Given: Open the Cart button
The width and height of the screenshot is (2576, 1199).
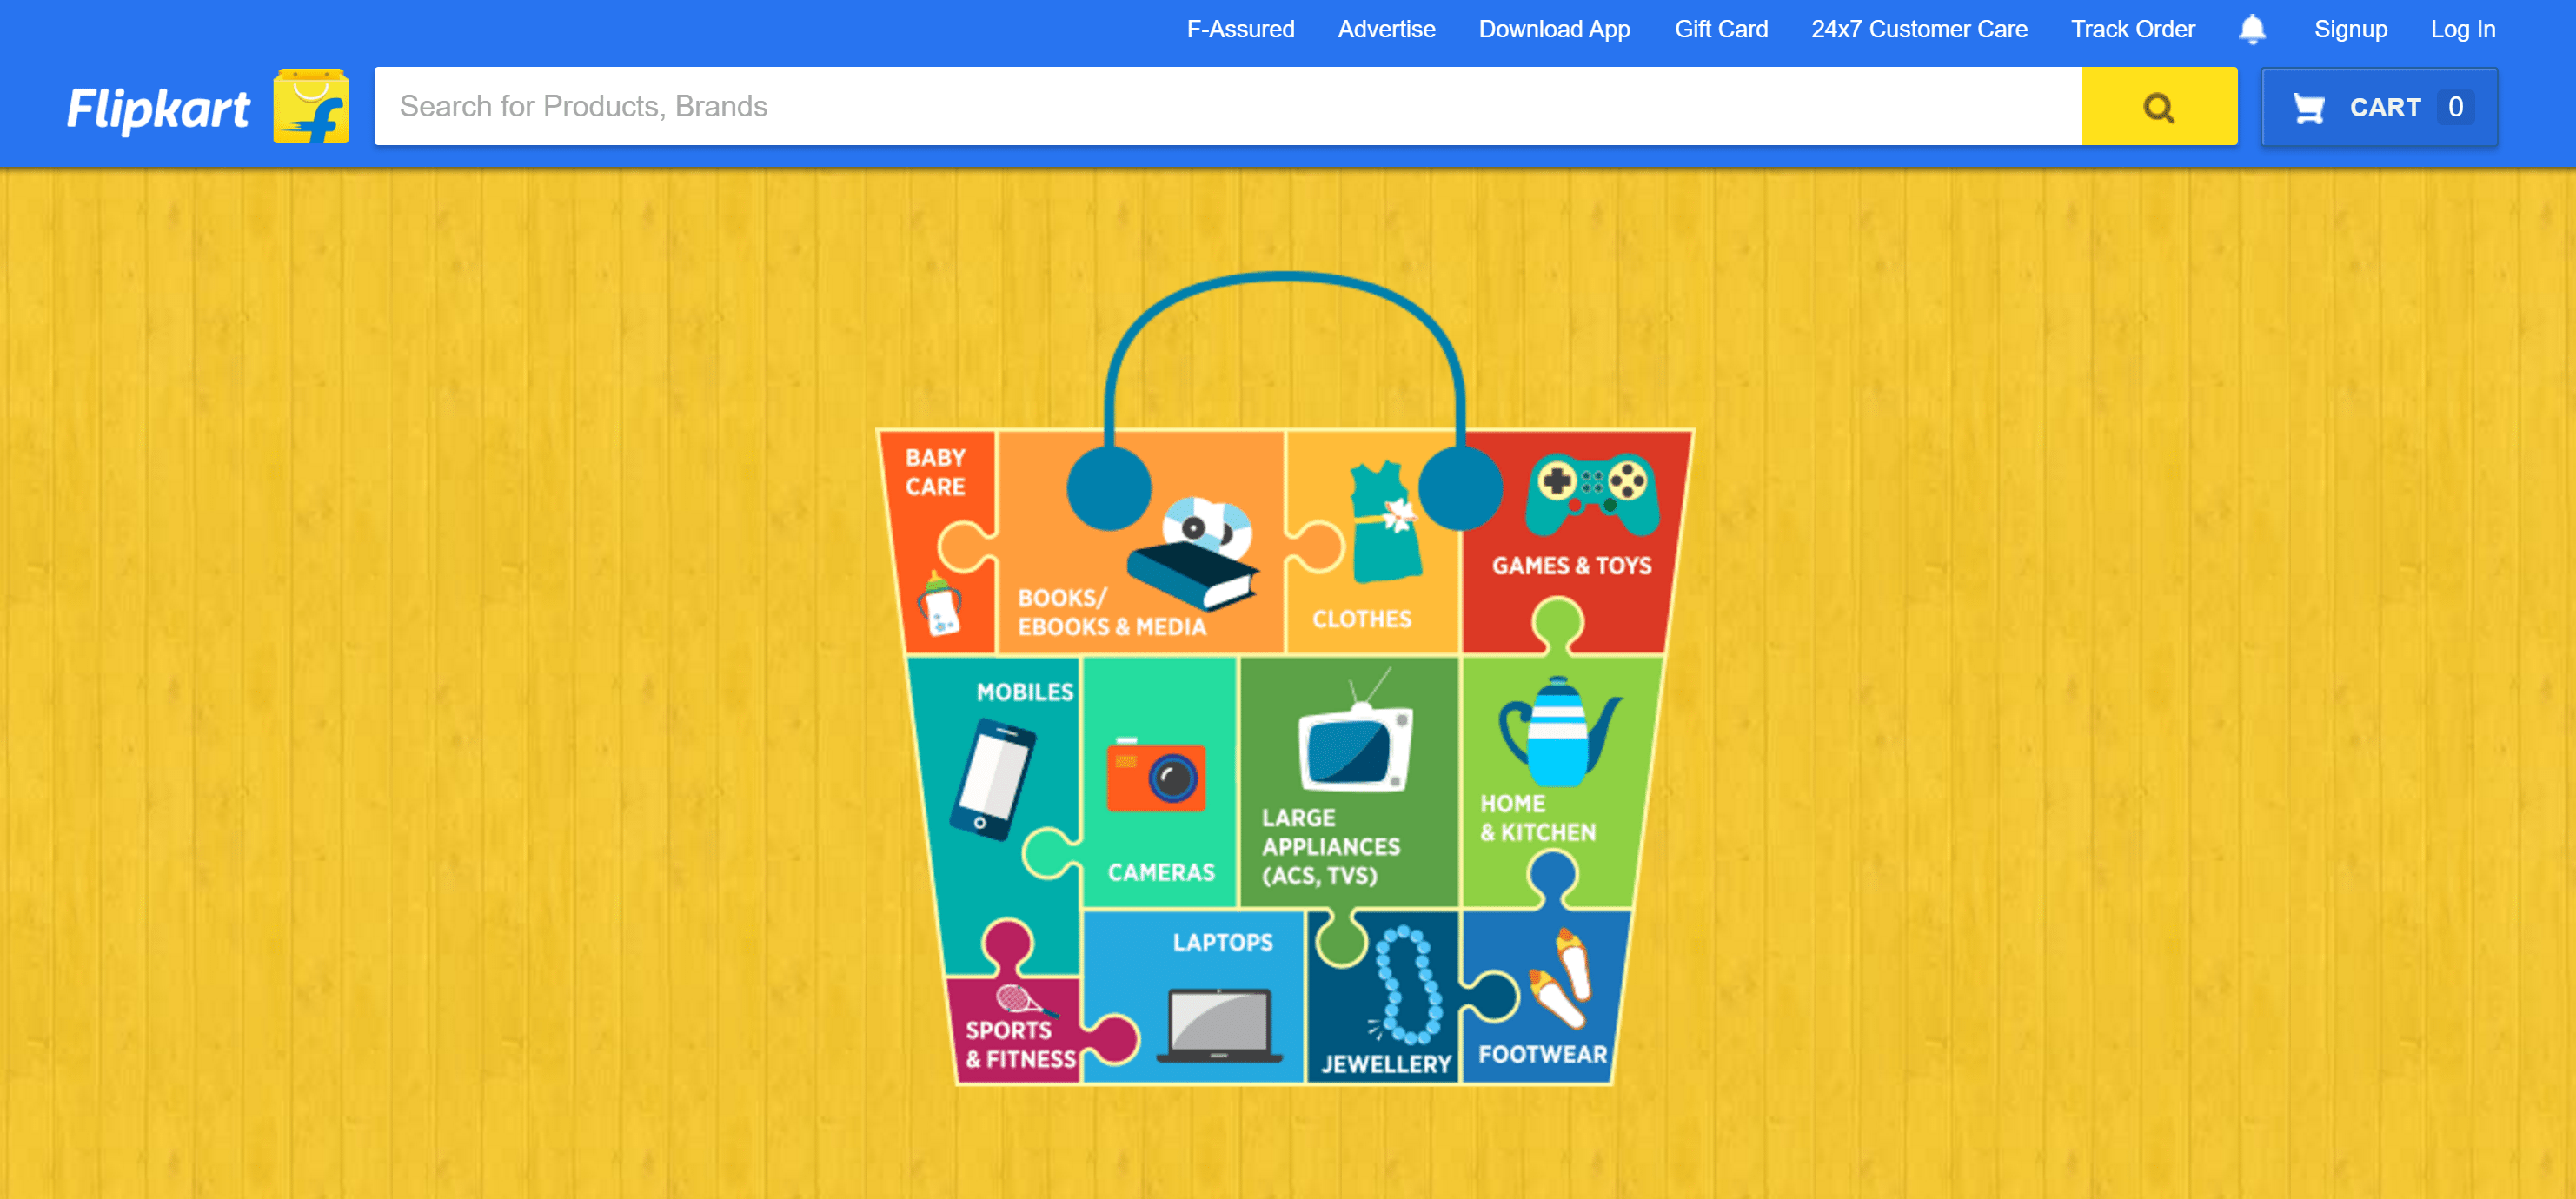Looking at the screenshot, I should click(2379, 107).
